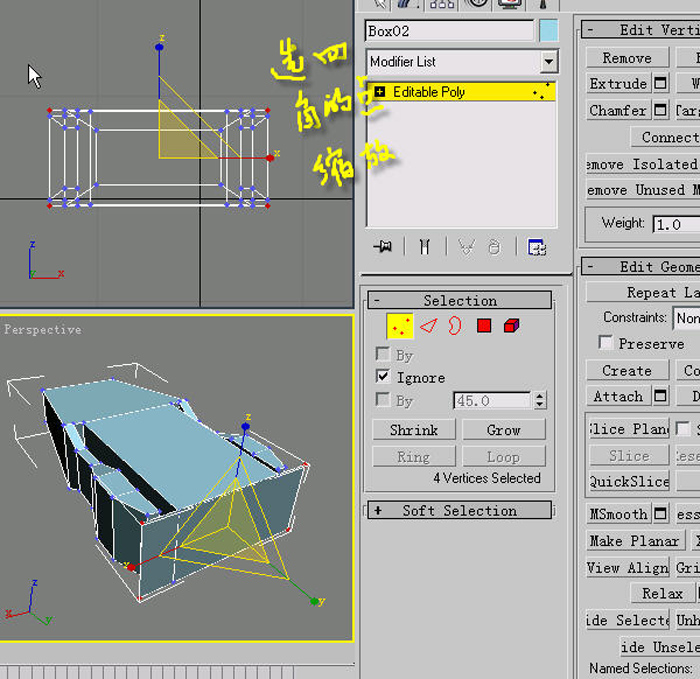700x679 pixels.
Task: Click the Loop button
Action: pyautogui.click(x=504, y=457)
